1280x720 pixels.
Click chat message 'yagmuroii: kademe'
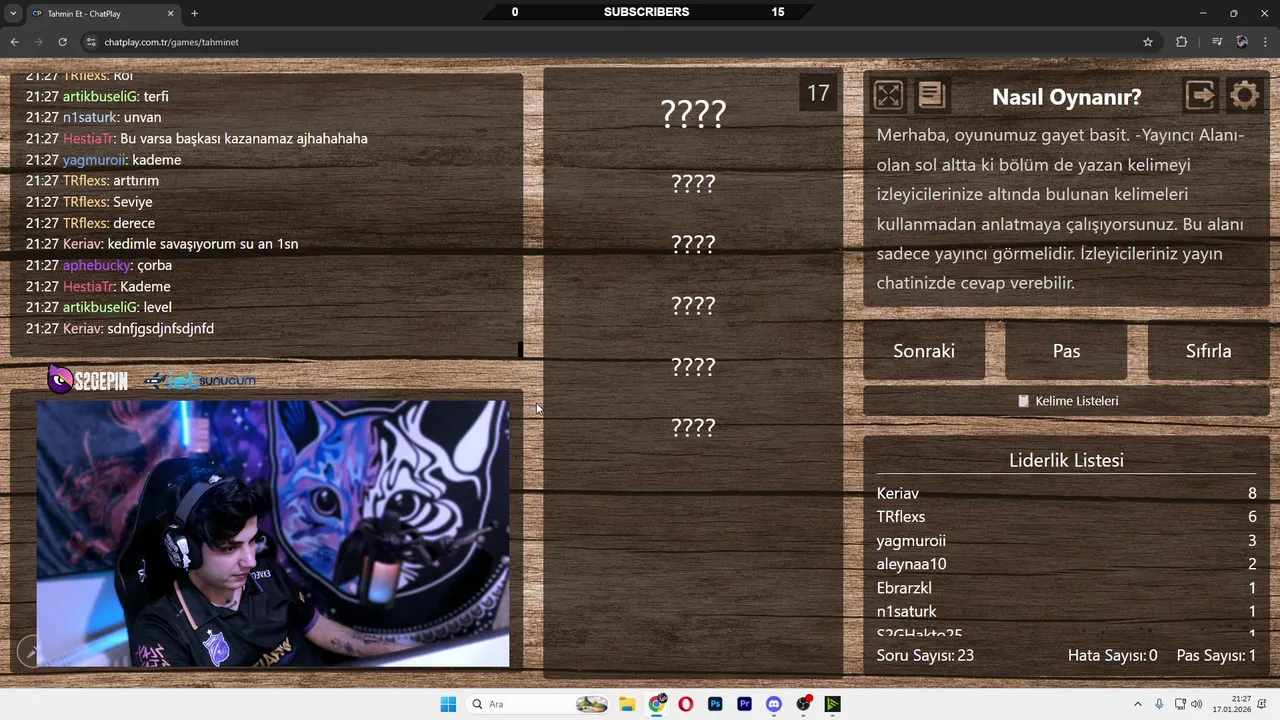(x=103, y=160)
